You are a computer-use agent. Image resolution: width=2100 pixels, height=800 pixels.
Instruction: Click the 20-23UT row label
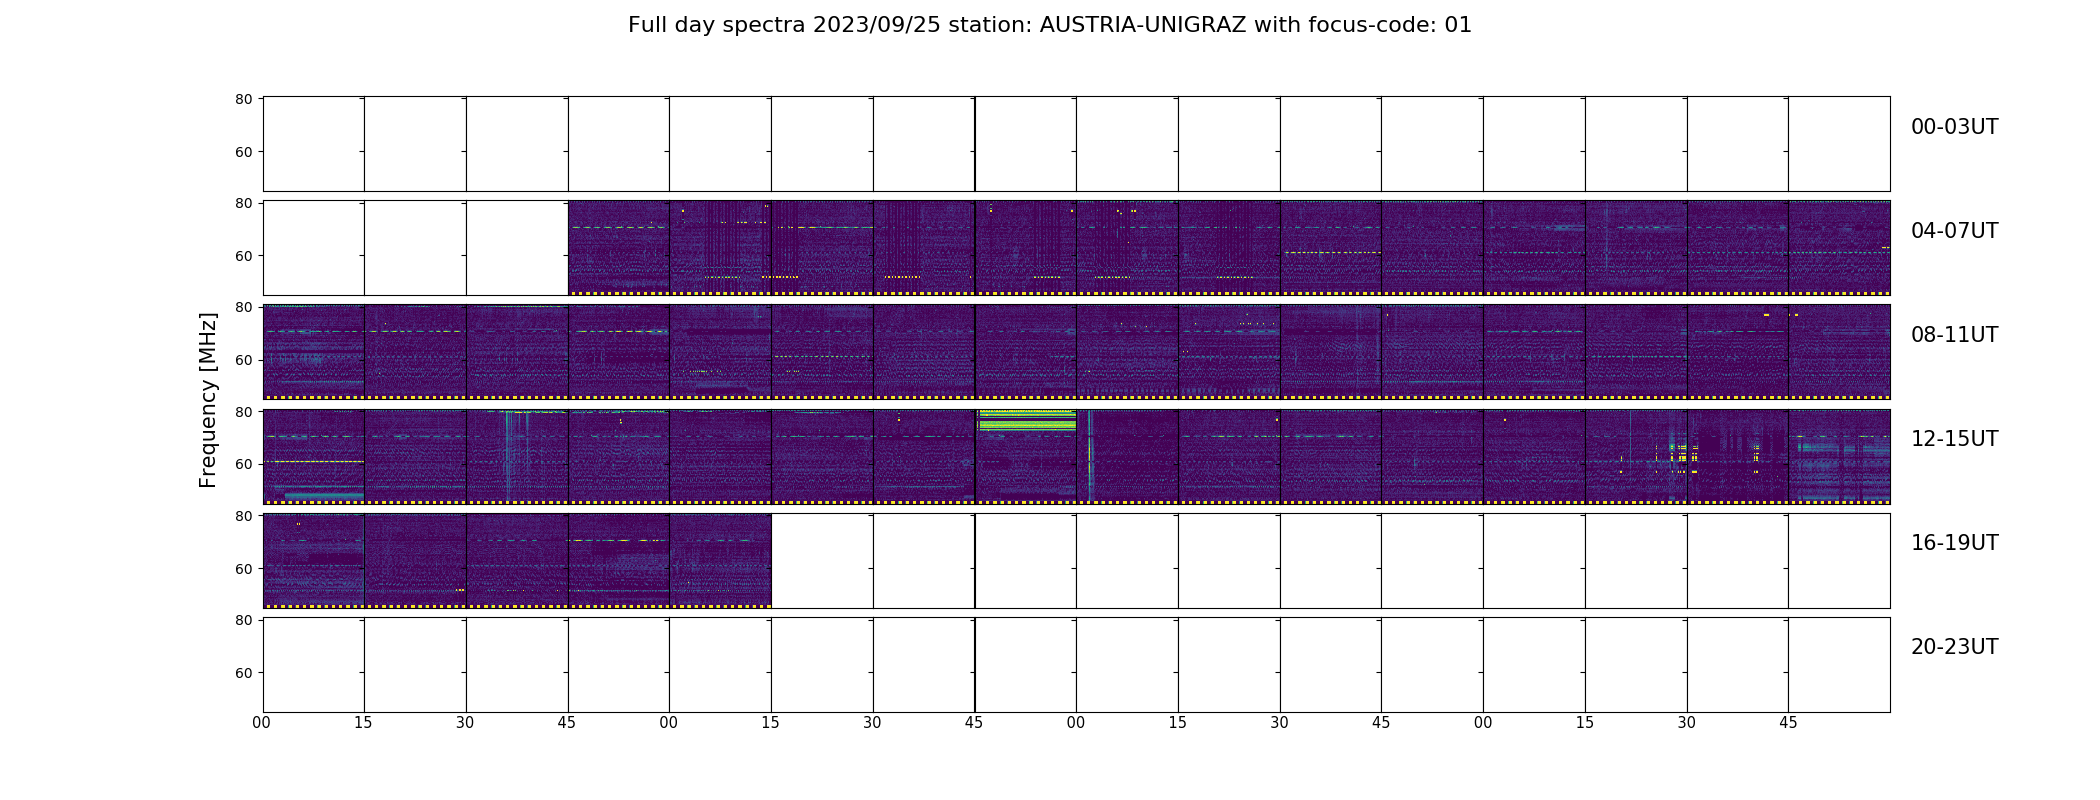[1954, 647]
